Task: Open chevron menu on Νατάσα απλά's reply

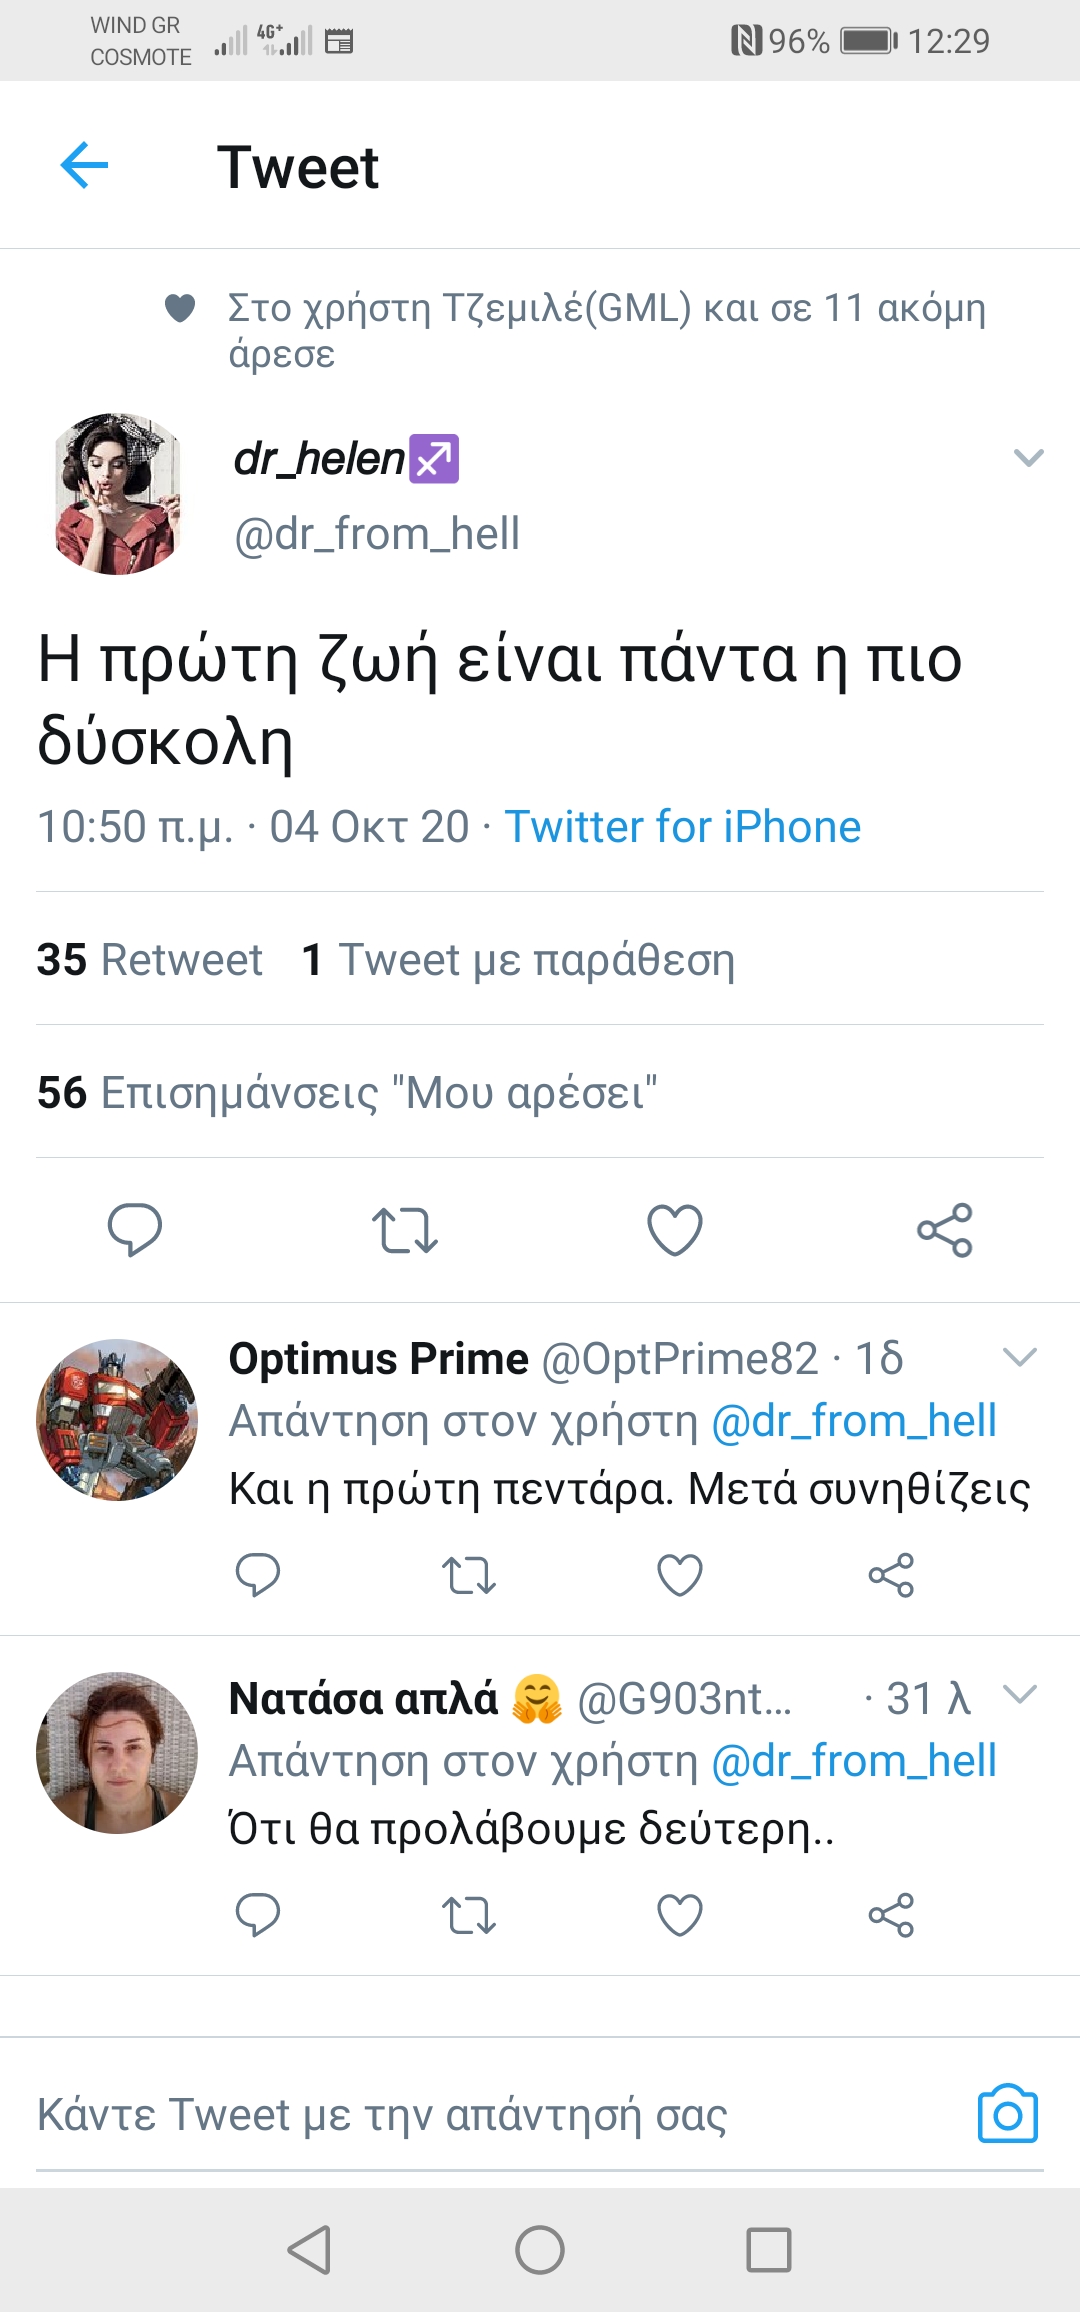Action: click(1019, 1694)
